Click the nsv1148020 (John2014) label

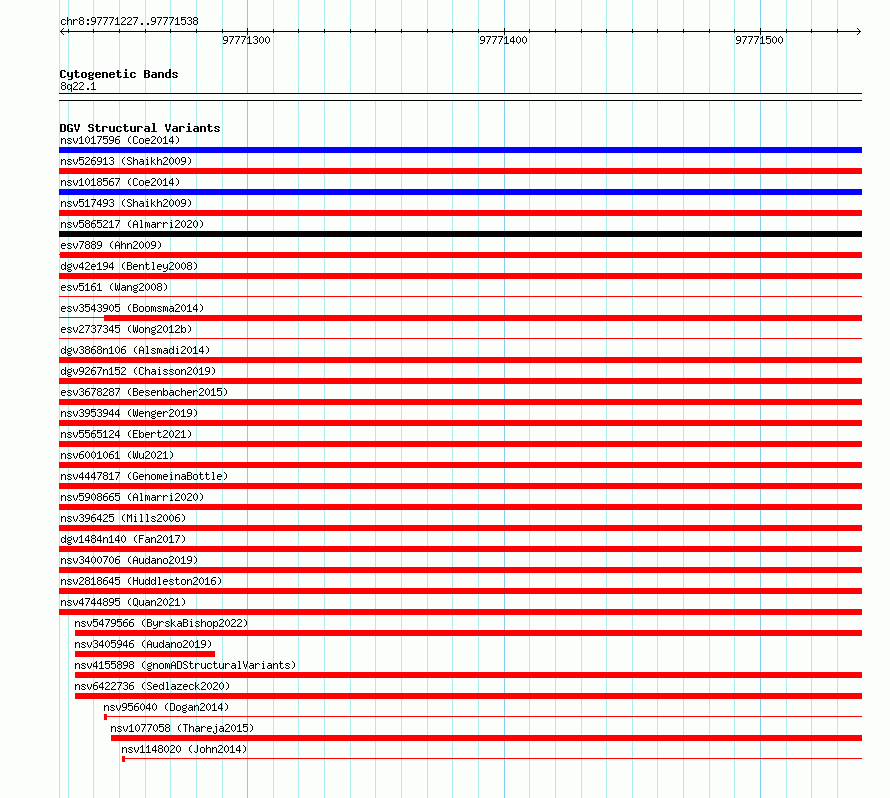click(184, 749)
